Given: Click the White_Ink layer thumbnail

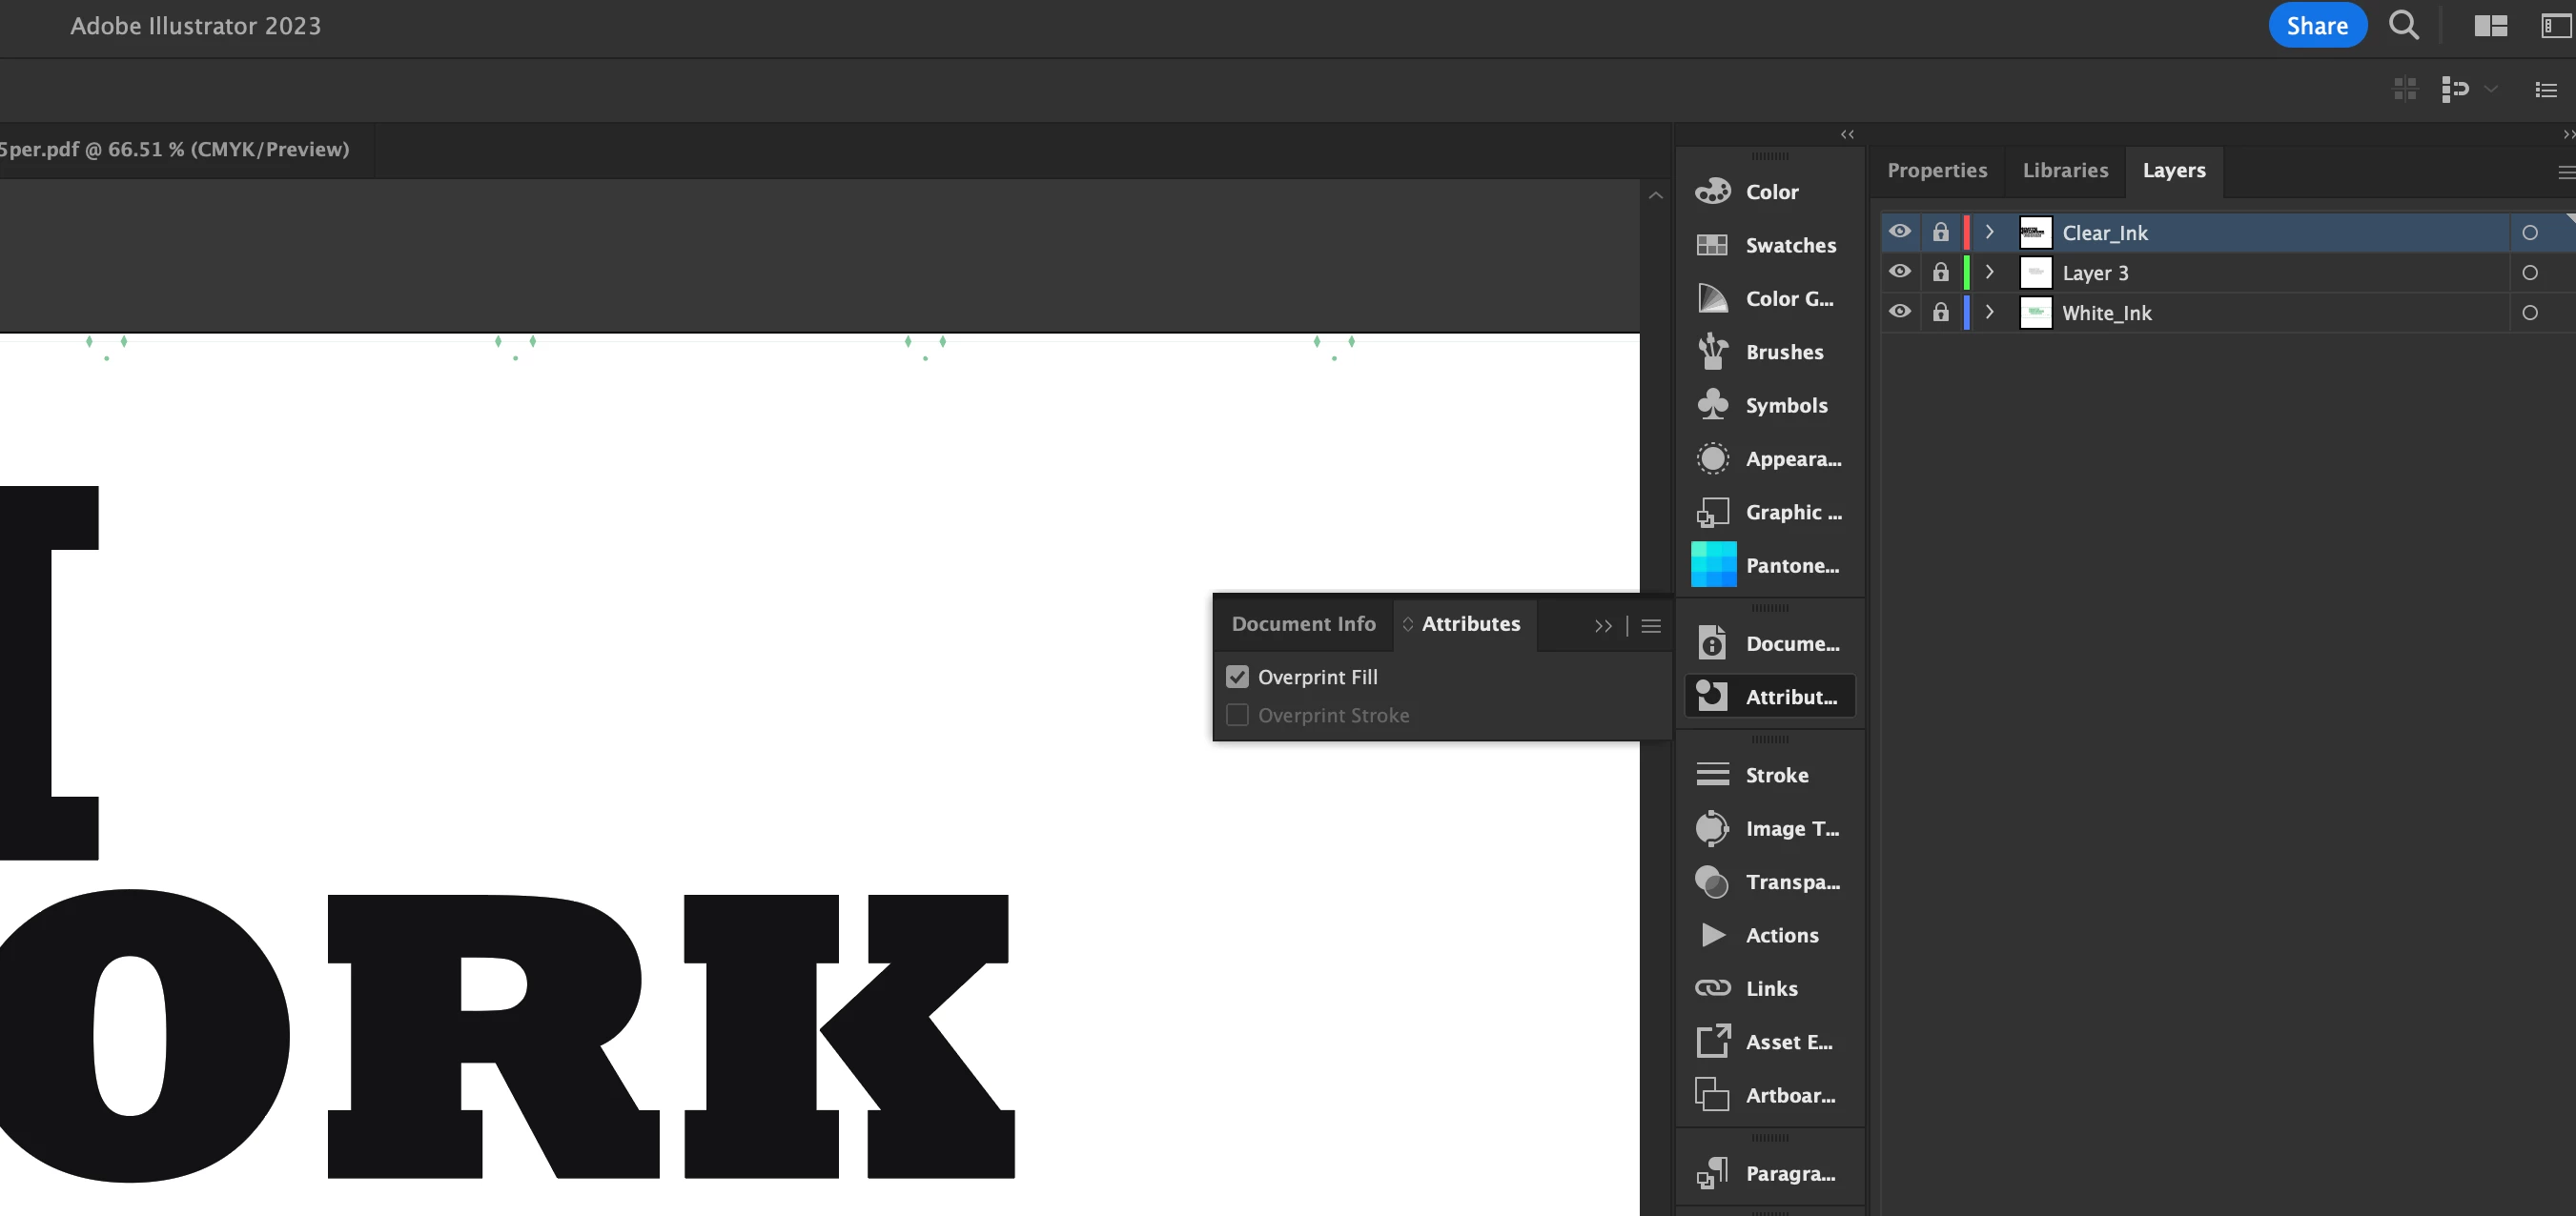Looking at the screenshot, I should [2035, 312].
